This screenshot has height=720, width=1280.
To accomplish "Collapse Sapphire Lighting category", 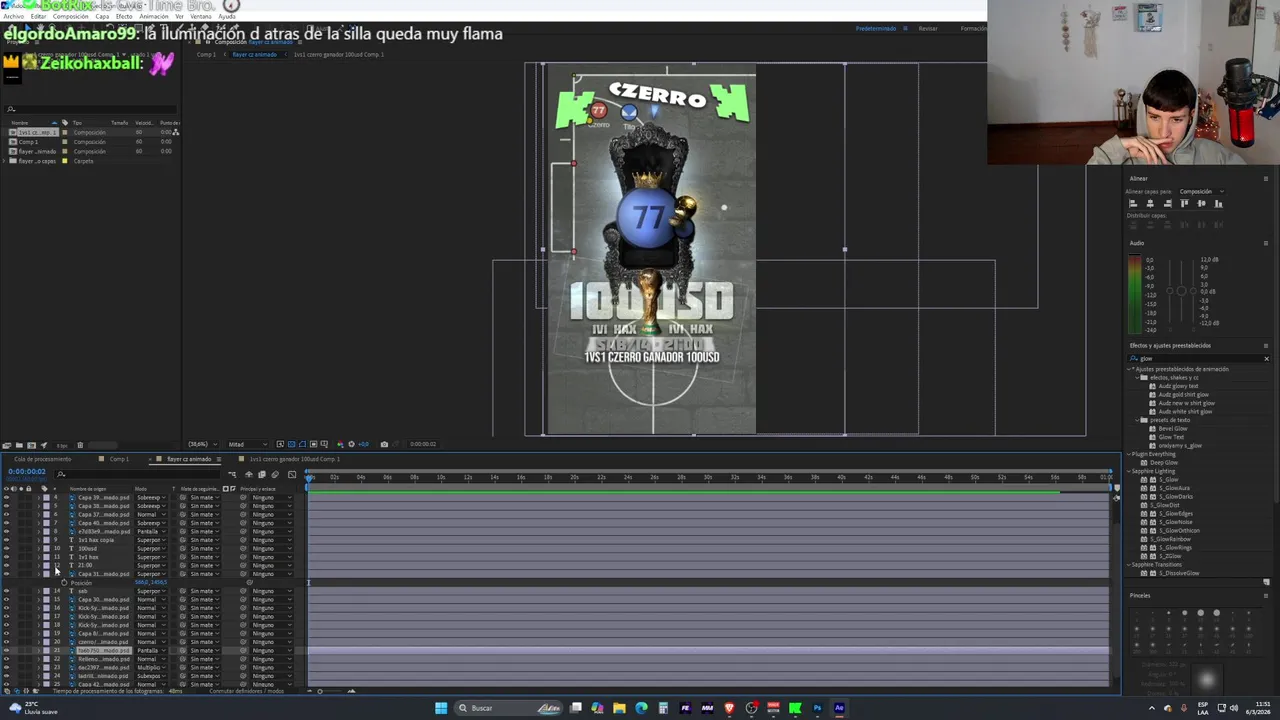I will coord(1129,471).
